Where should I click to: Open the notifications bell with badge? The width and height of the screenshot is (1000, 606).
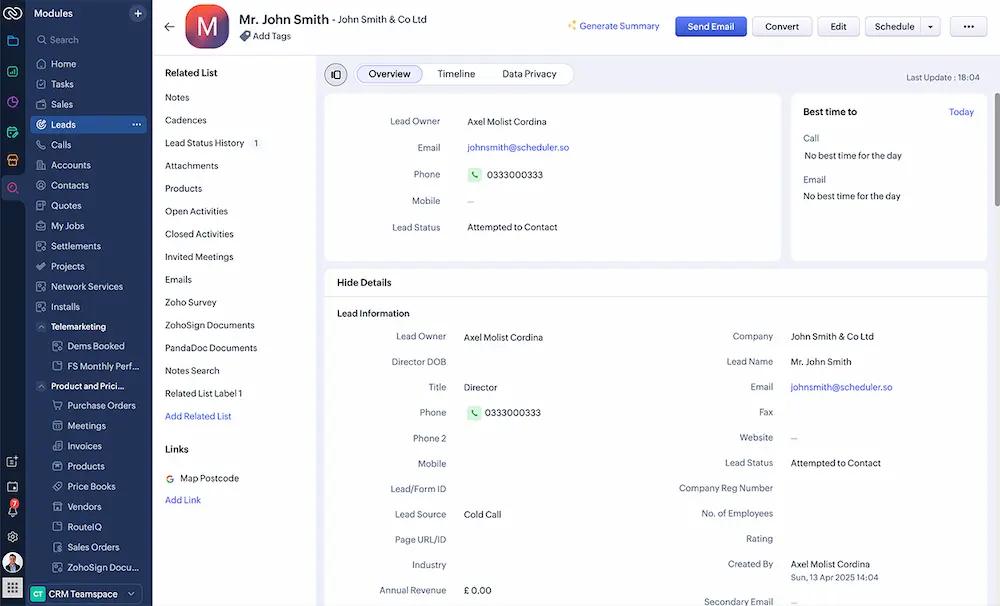13,508
